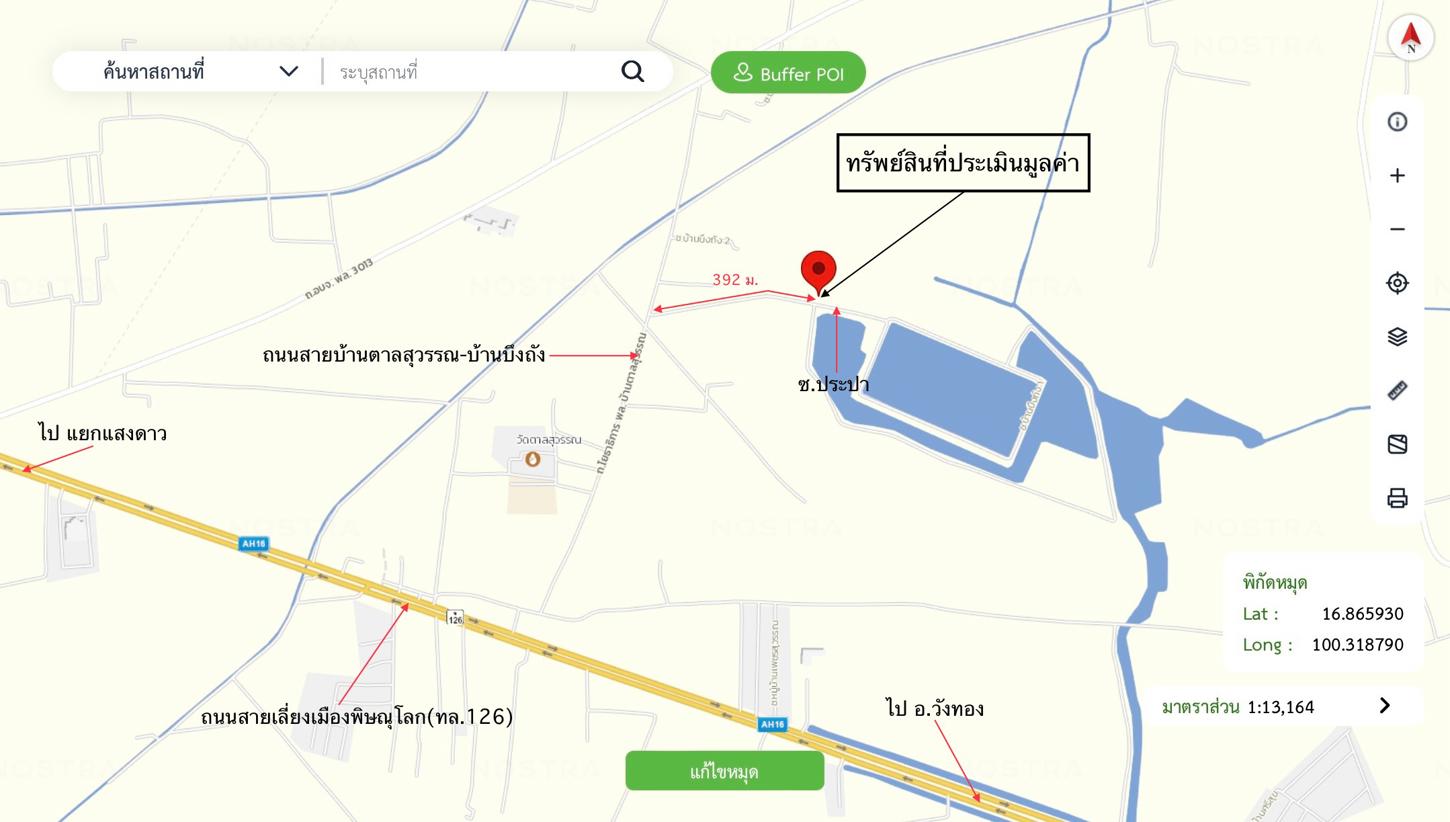Print the map with printer icon
This screenshot has width=1450, height=822.
tap(1397, 498)
